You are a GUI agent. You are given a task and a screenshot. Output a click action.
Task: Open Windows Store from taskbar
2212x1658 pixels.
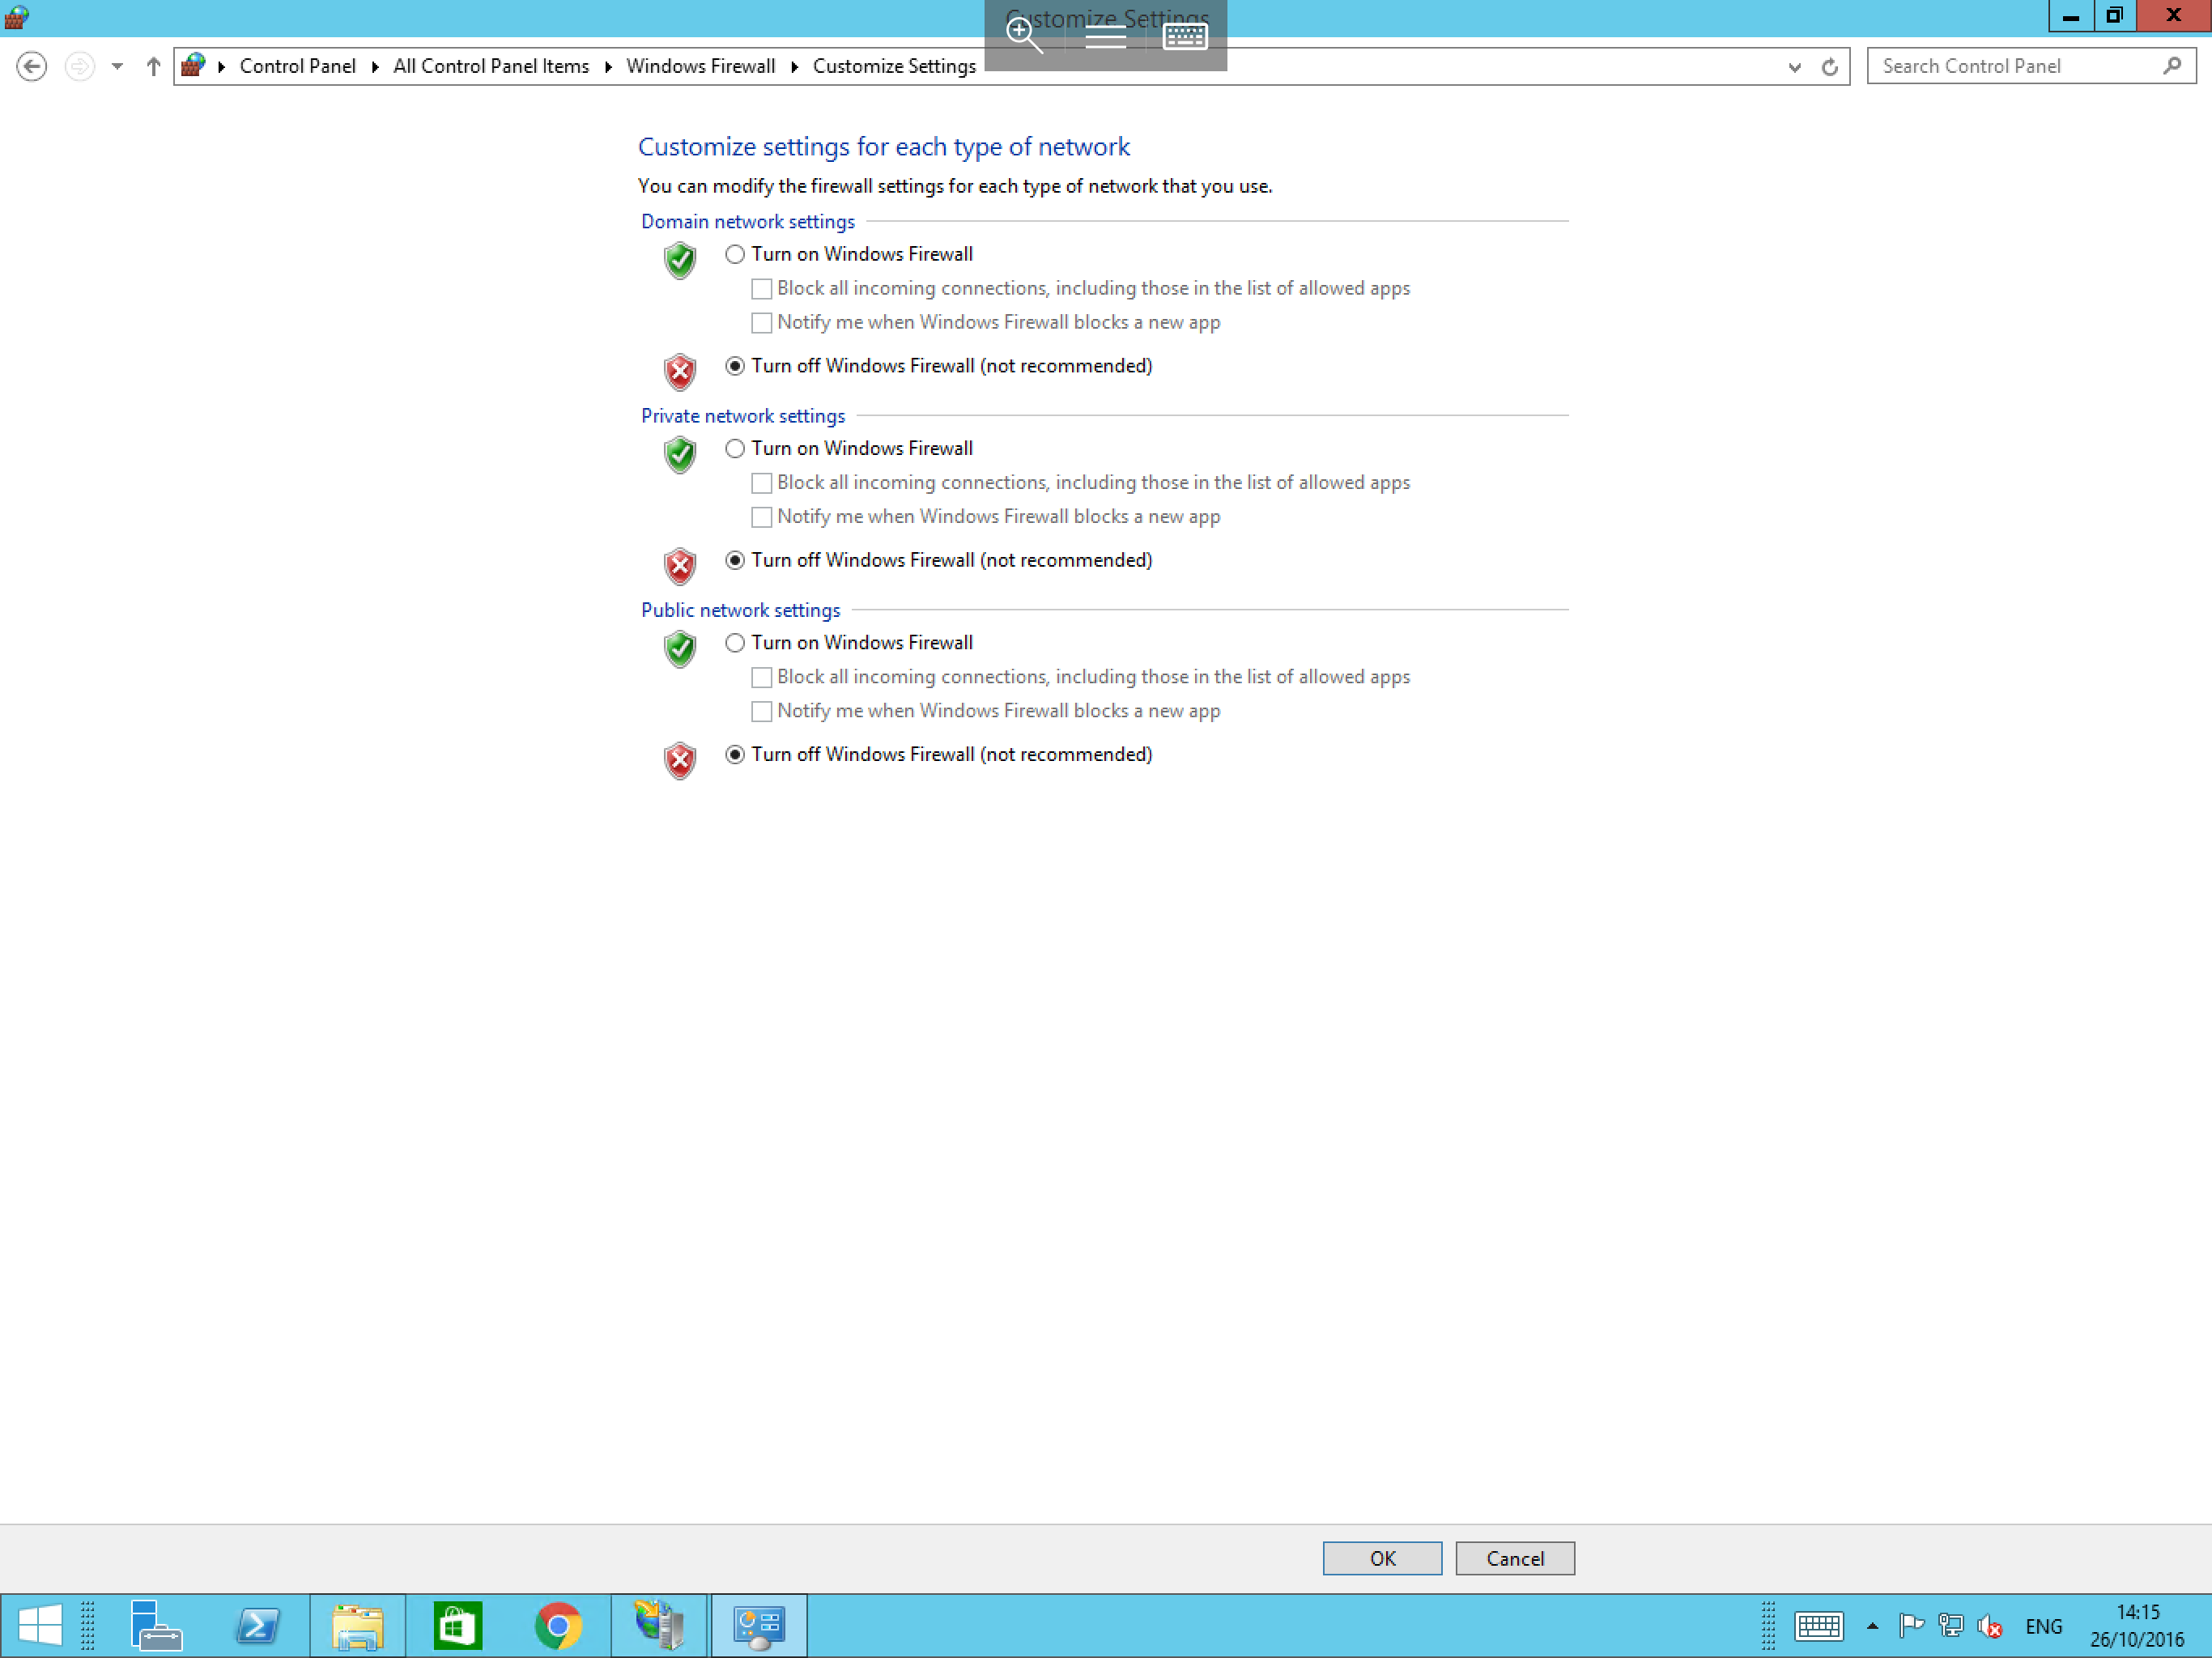tap(458, 1625)
